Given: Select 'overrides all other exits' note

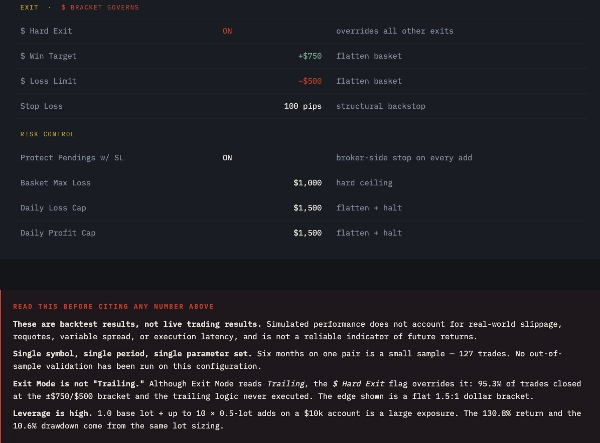Looking at the screenshot, I should (x=395, y=31).
